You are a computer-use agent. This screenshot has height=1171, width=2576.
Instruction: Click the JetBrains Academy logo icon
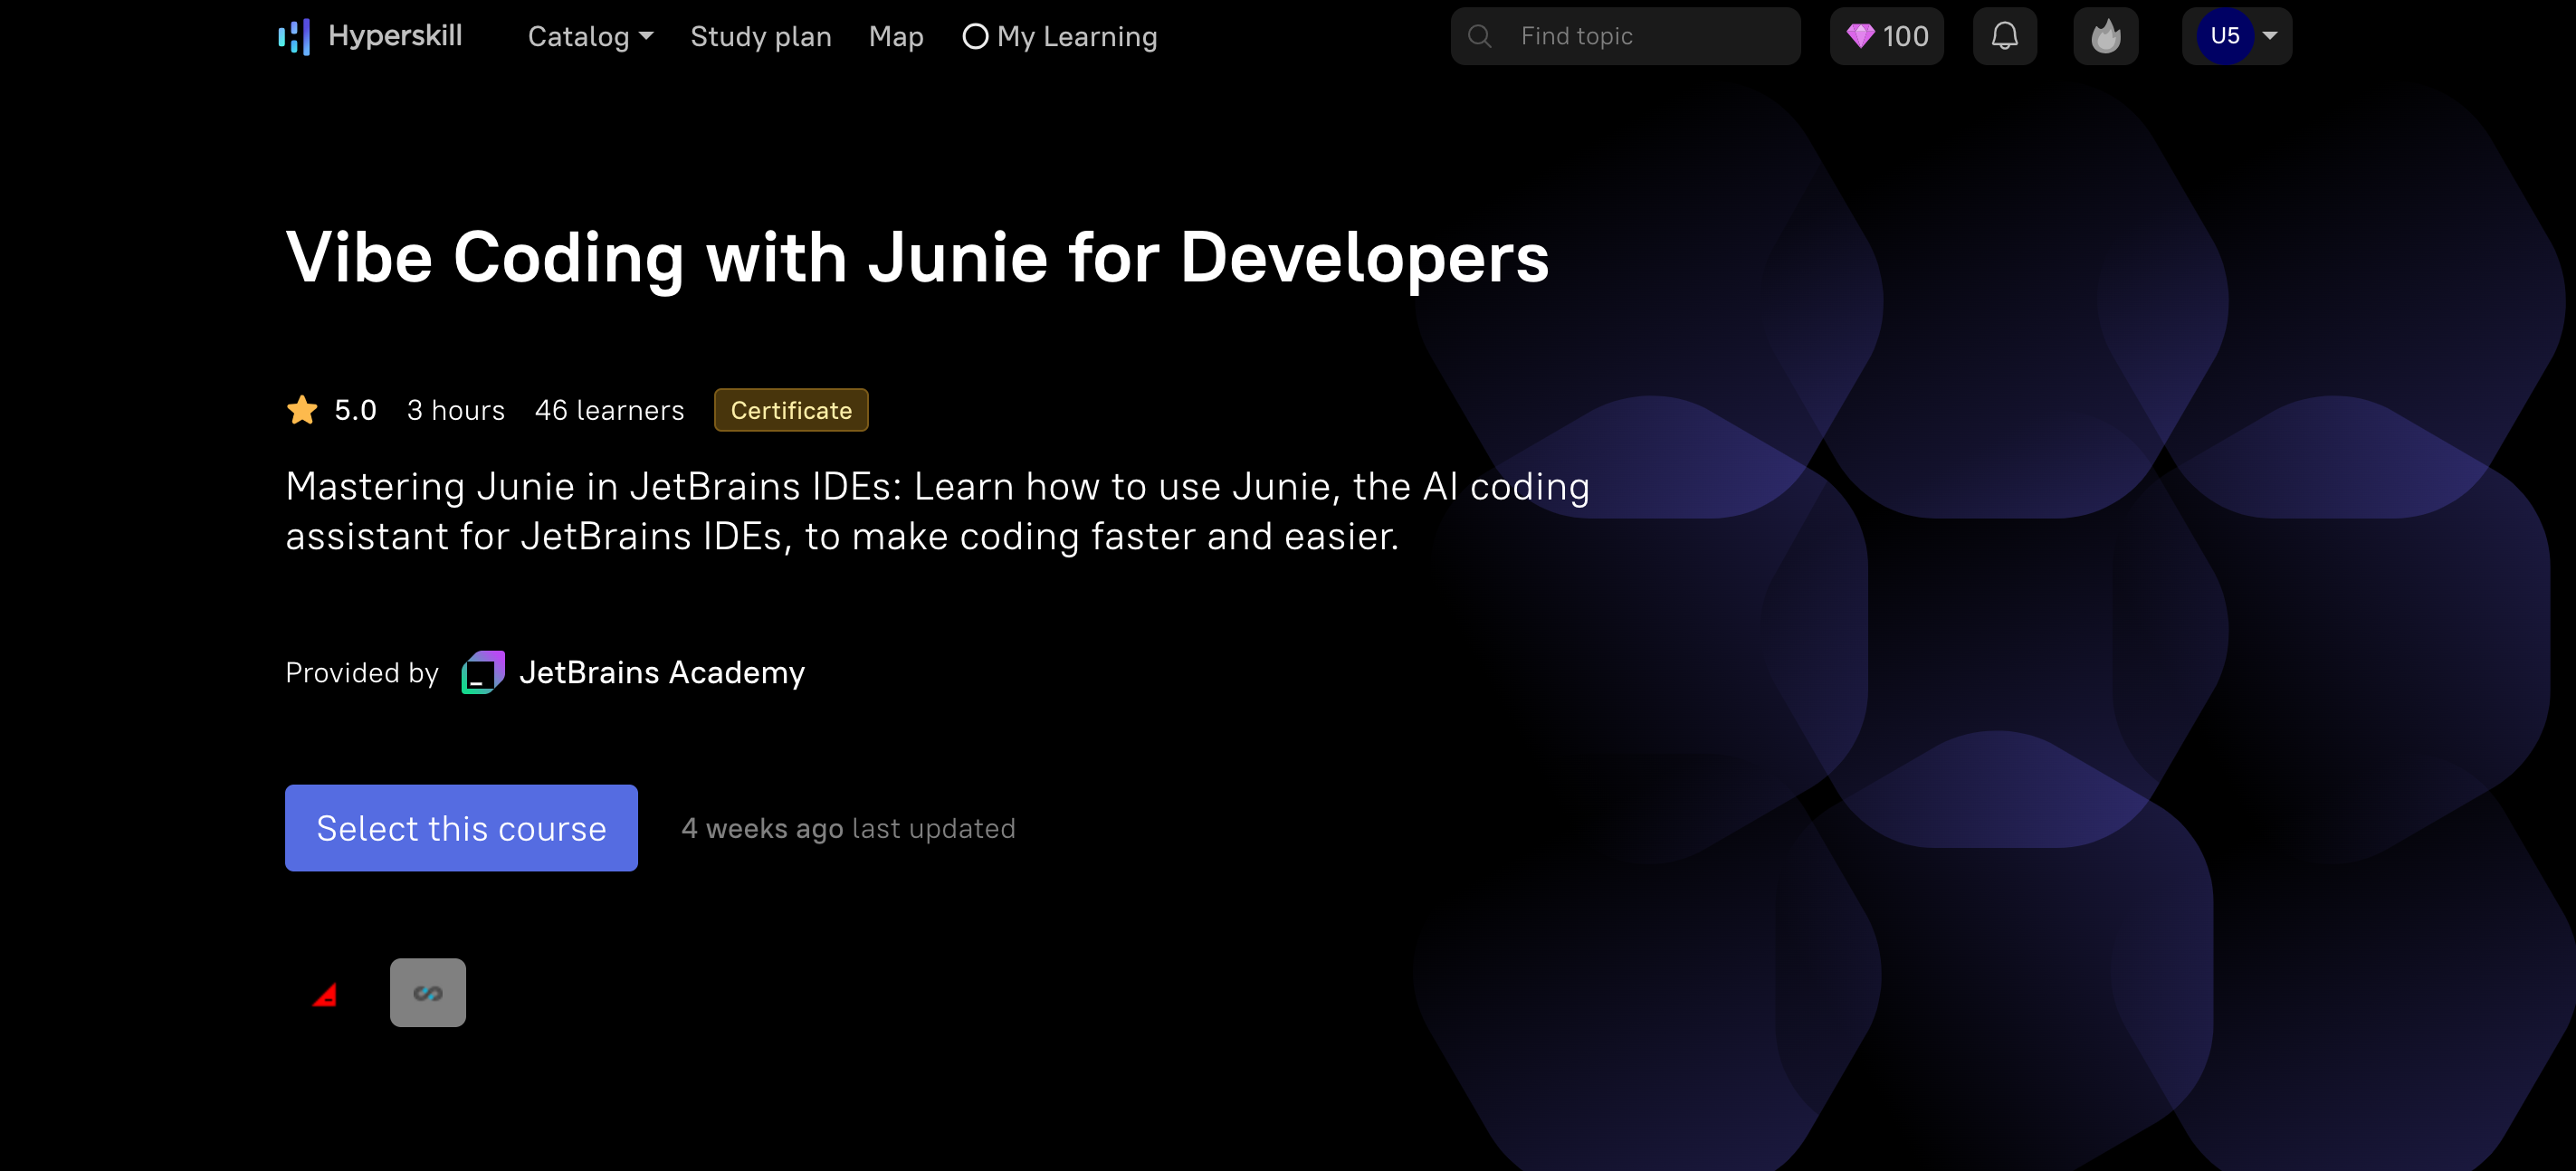pyautogui.click(x=482, y=672)
